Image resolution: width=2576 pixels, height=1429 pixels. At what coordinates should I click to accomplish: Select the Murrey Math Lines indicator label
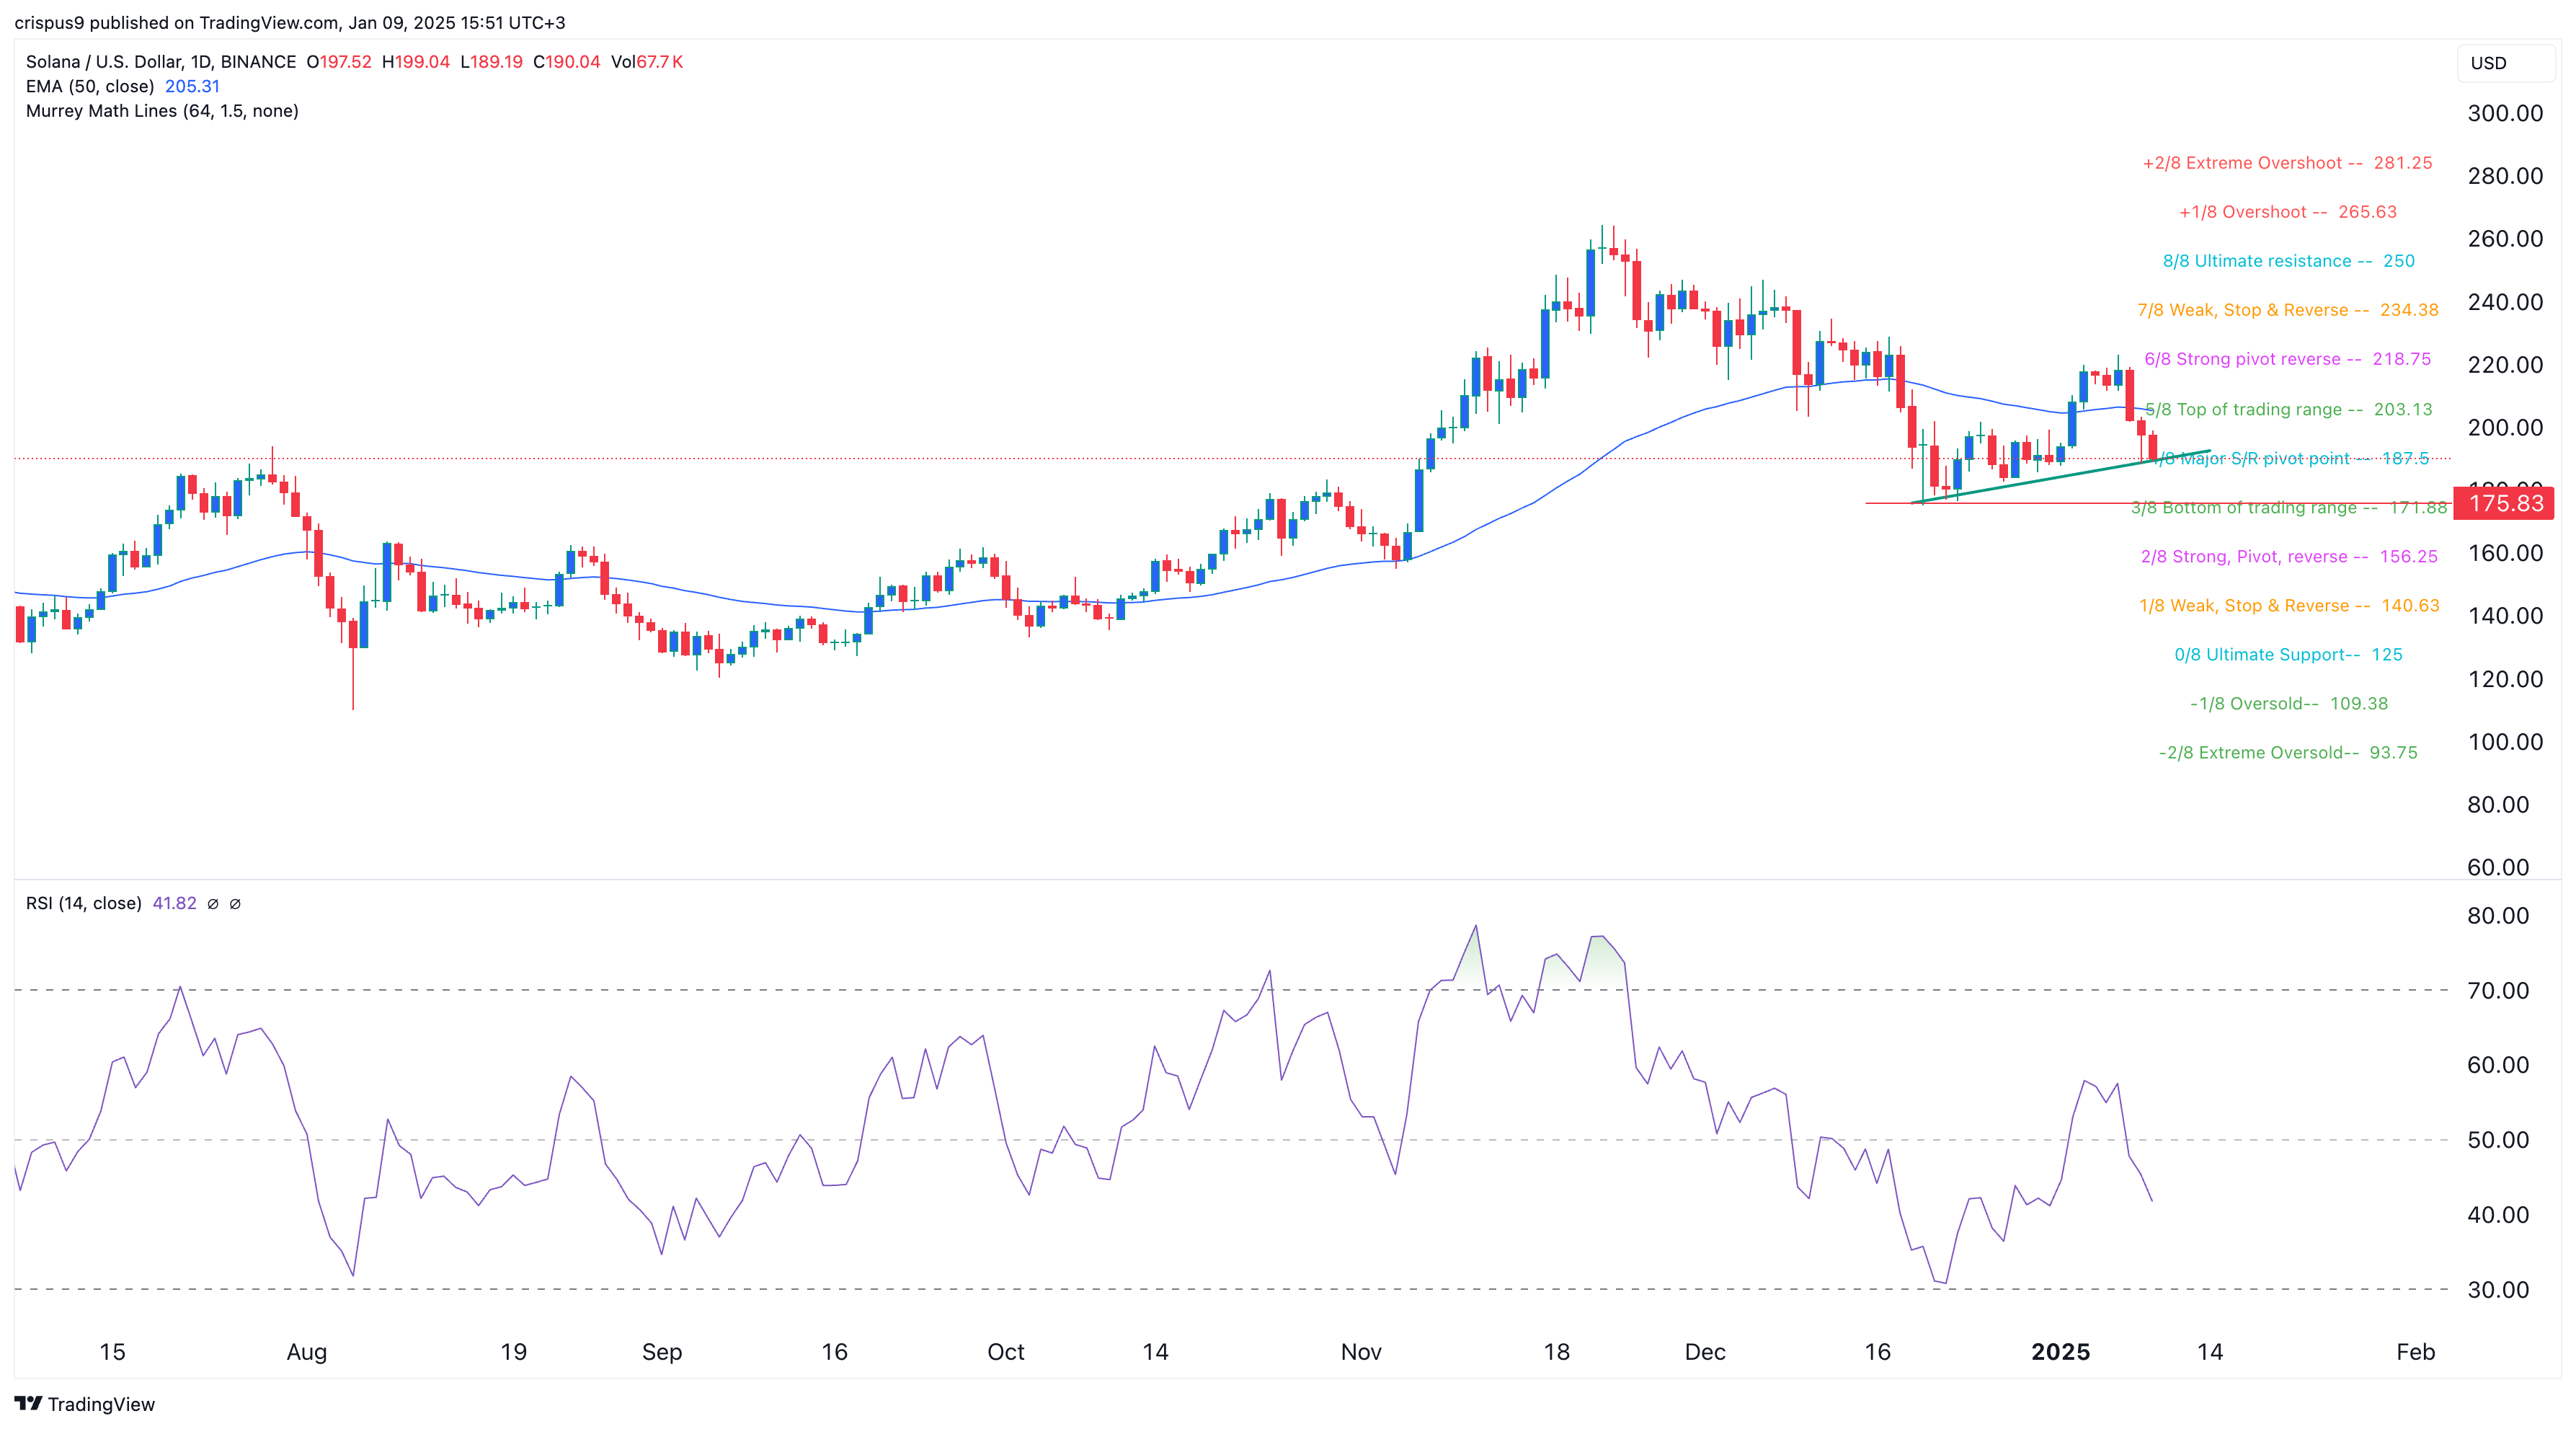coord(162,111)
